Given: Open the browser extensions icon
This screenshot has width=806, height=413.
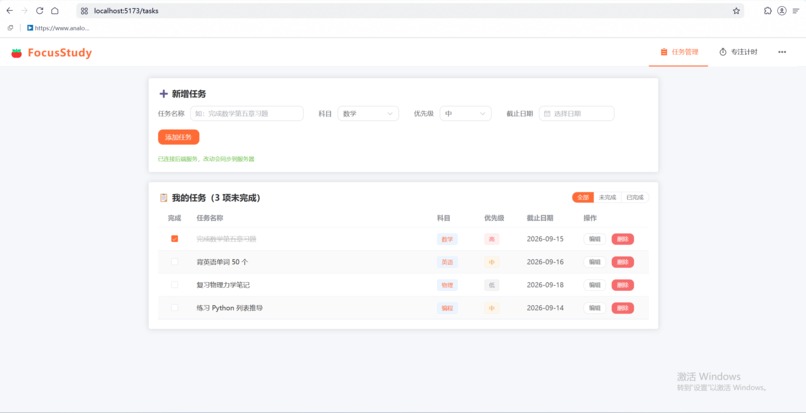Looking at the screenshot, I should [767, 10].
